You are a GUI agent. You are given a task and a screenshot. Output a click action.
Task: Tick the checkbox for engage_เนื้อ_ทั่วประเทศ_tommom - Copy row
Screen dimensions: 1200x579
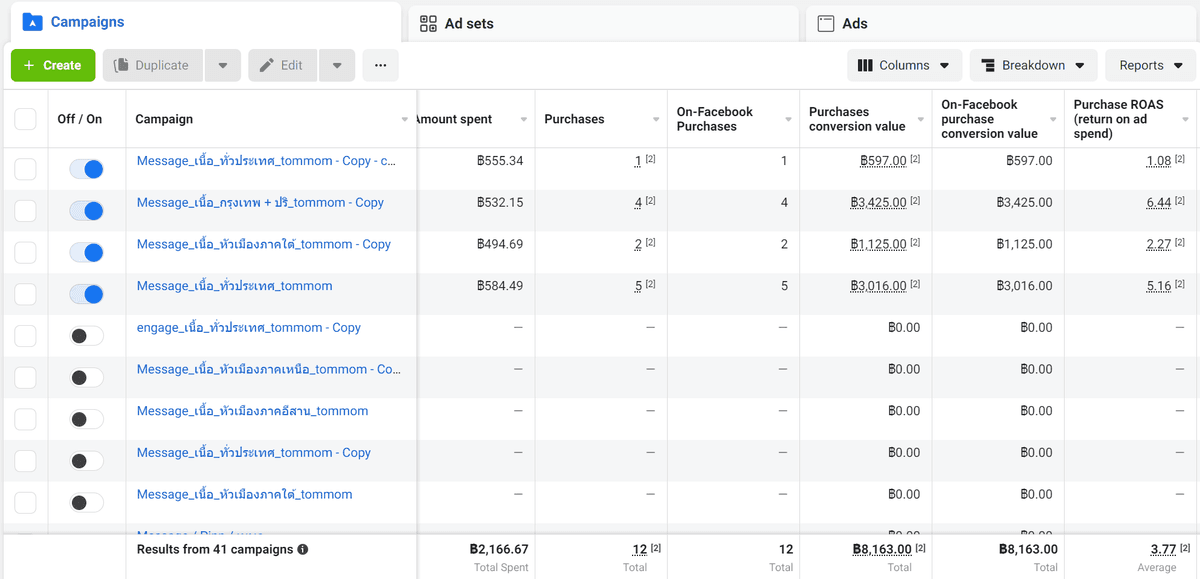tap(26, 336)
